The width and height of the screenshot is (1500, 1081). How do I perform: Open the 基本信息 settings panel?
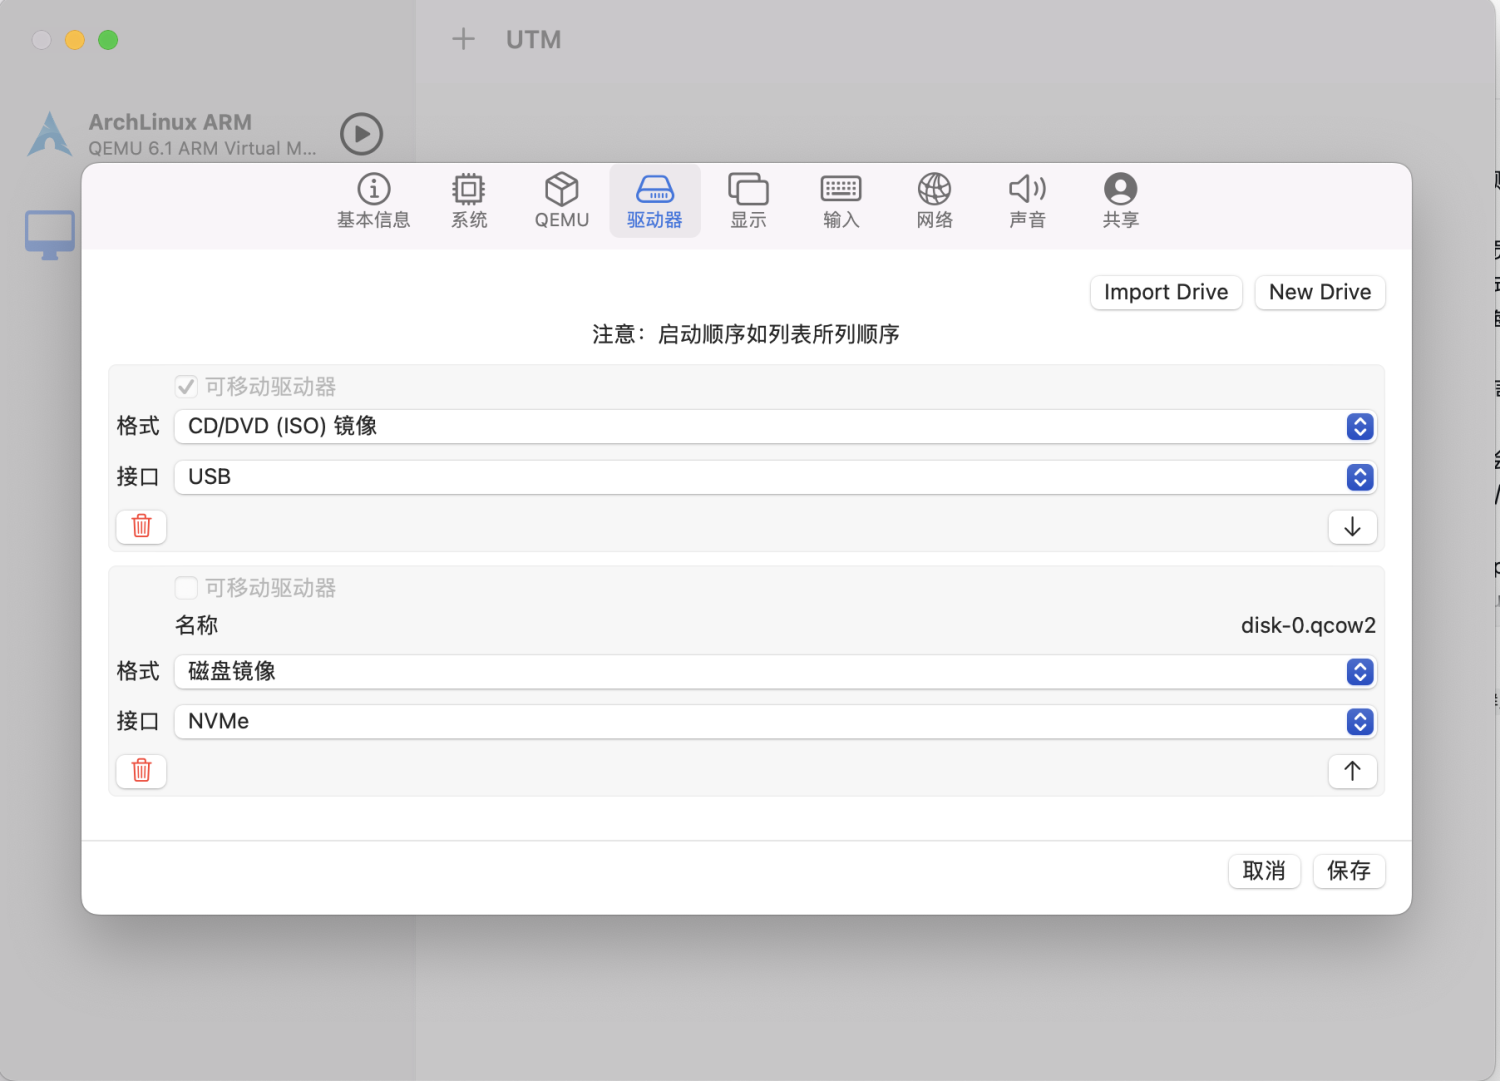[373, 200]
